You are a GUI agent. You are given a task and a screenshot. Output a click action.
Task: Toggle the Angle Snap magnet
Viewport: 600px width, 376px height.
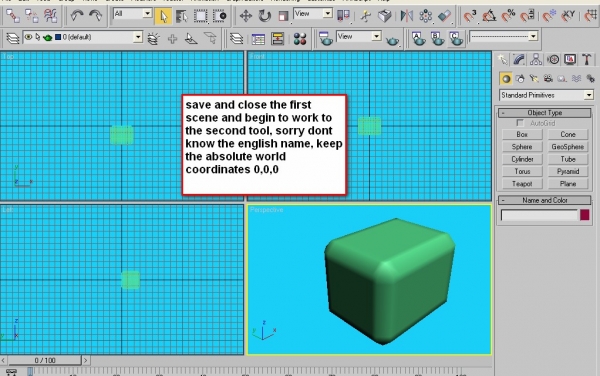489,16
